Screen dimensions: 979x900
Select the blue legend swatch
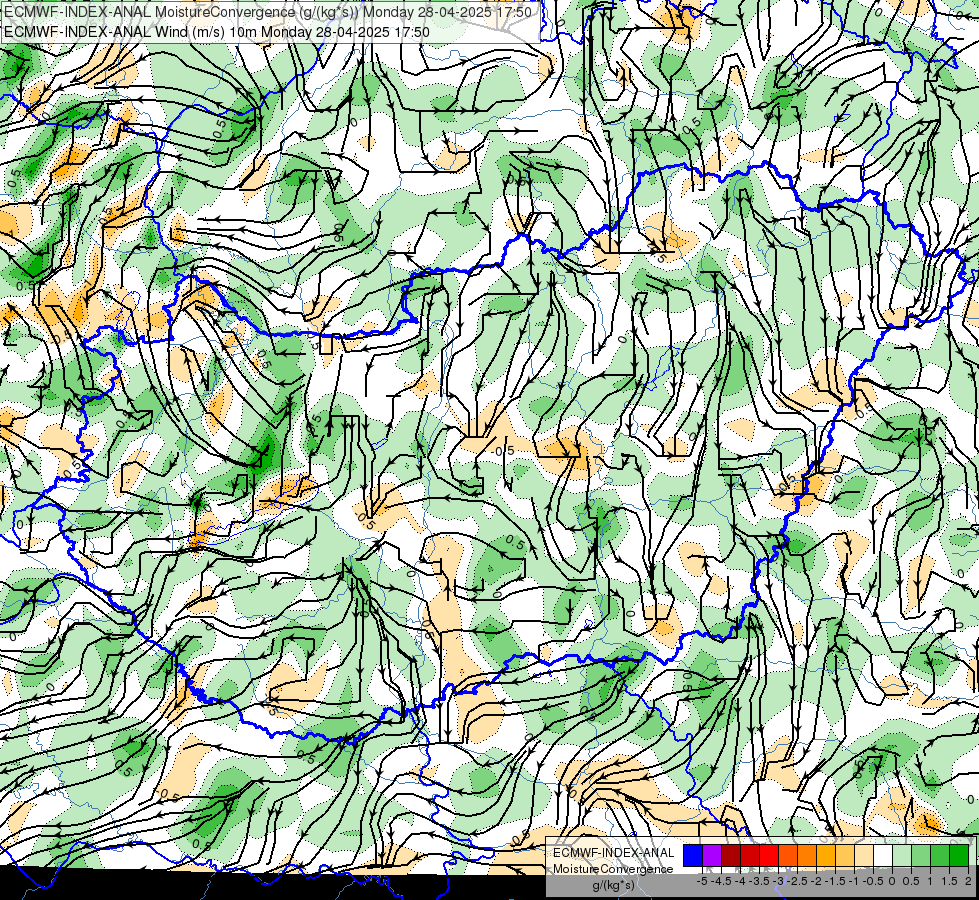pyautogui.click(x=692, y=856)
